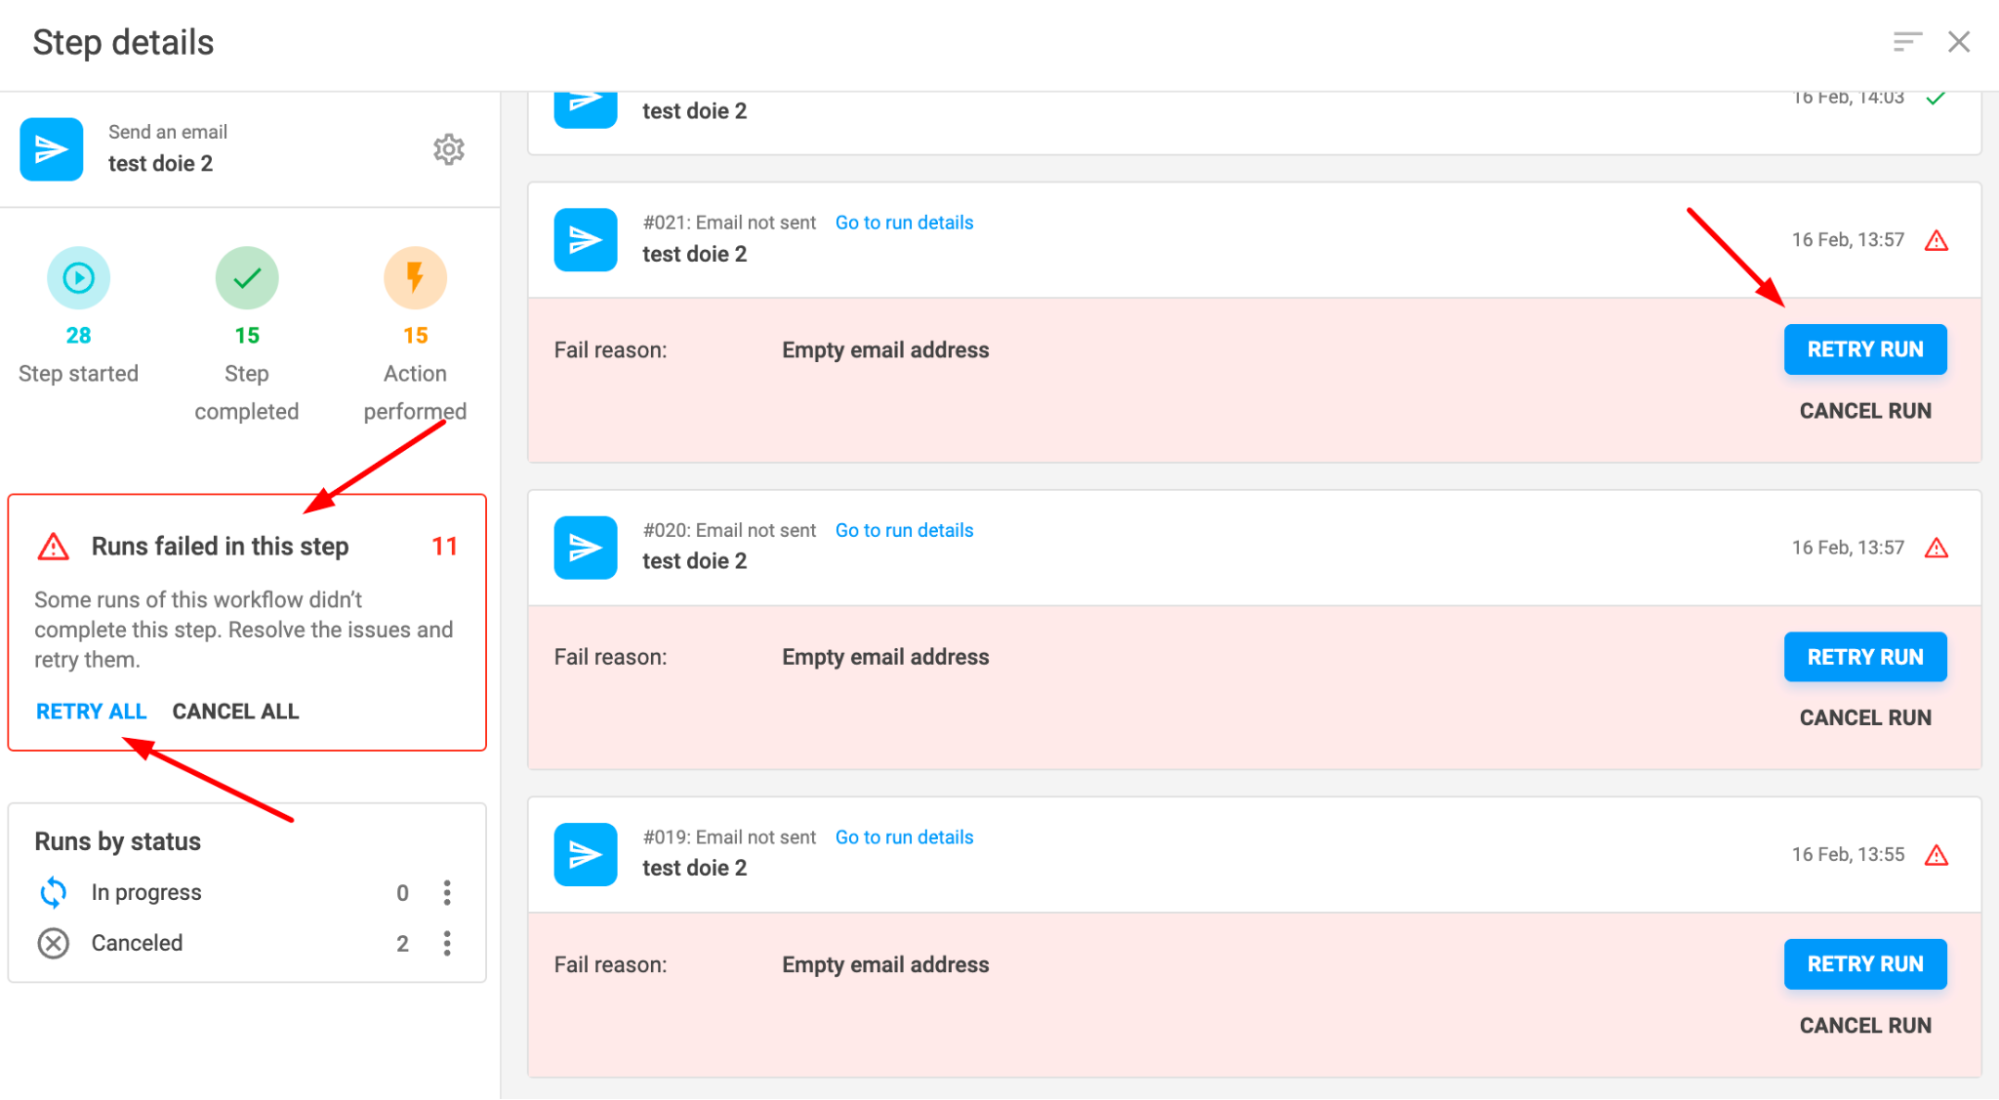Click the email icon on run #021

pyautogui.click(x=586, y=240)
